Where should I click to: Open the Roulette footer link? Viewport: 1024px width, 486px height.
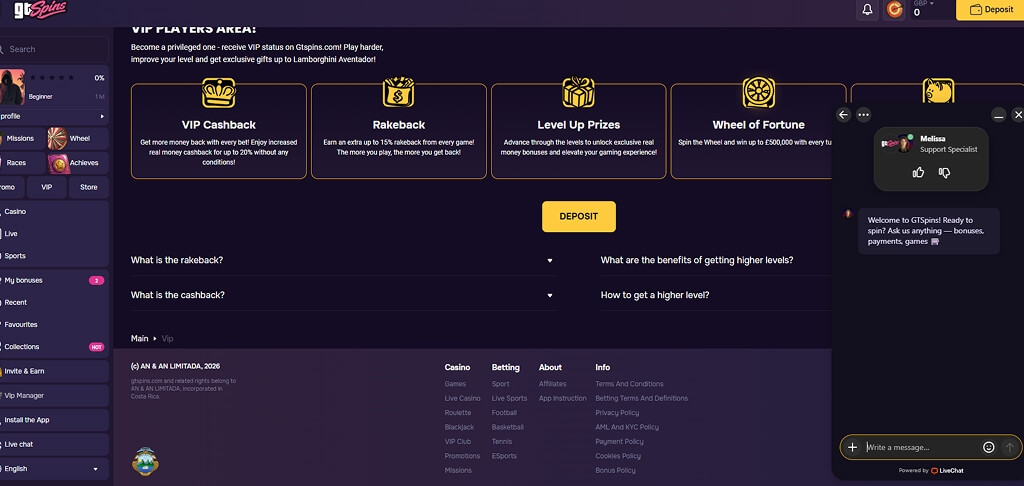[x=458, y=413]
